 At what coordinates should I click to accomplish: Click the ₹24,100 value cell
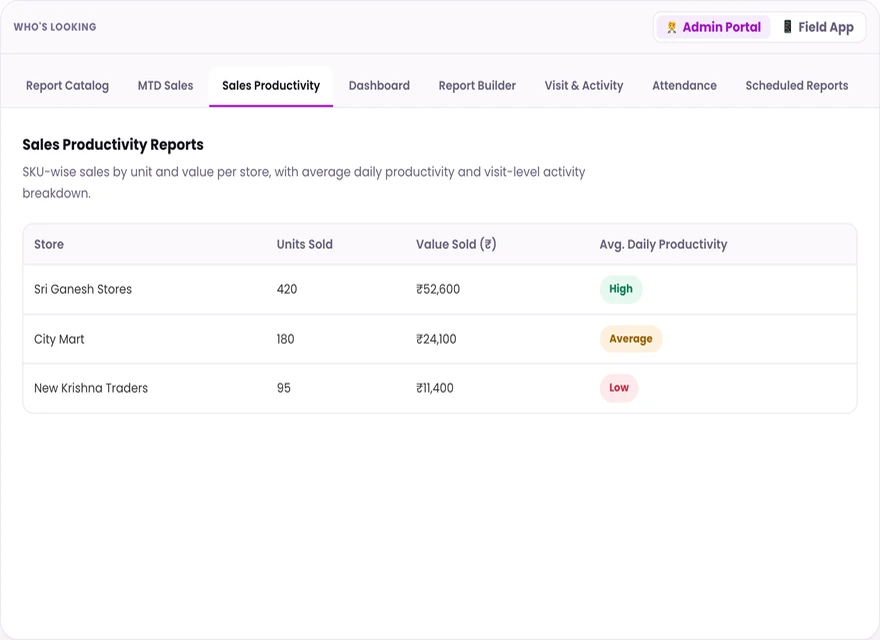pos(436,339)
